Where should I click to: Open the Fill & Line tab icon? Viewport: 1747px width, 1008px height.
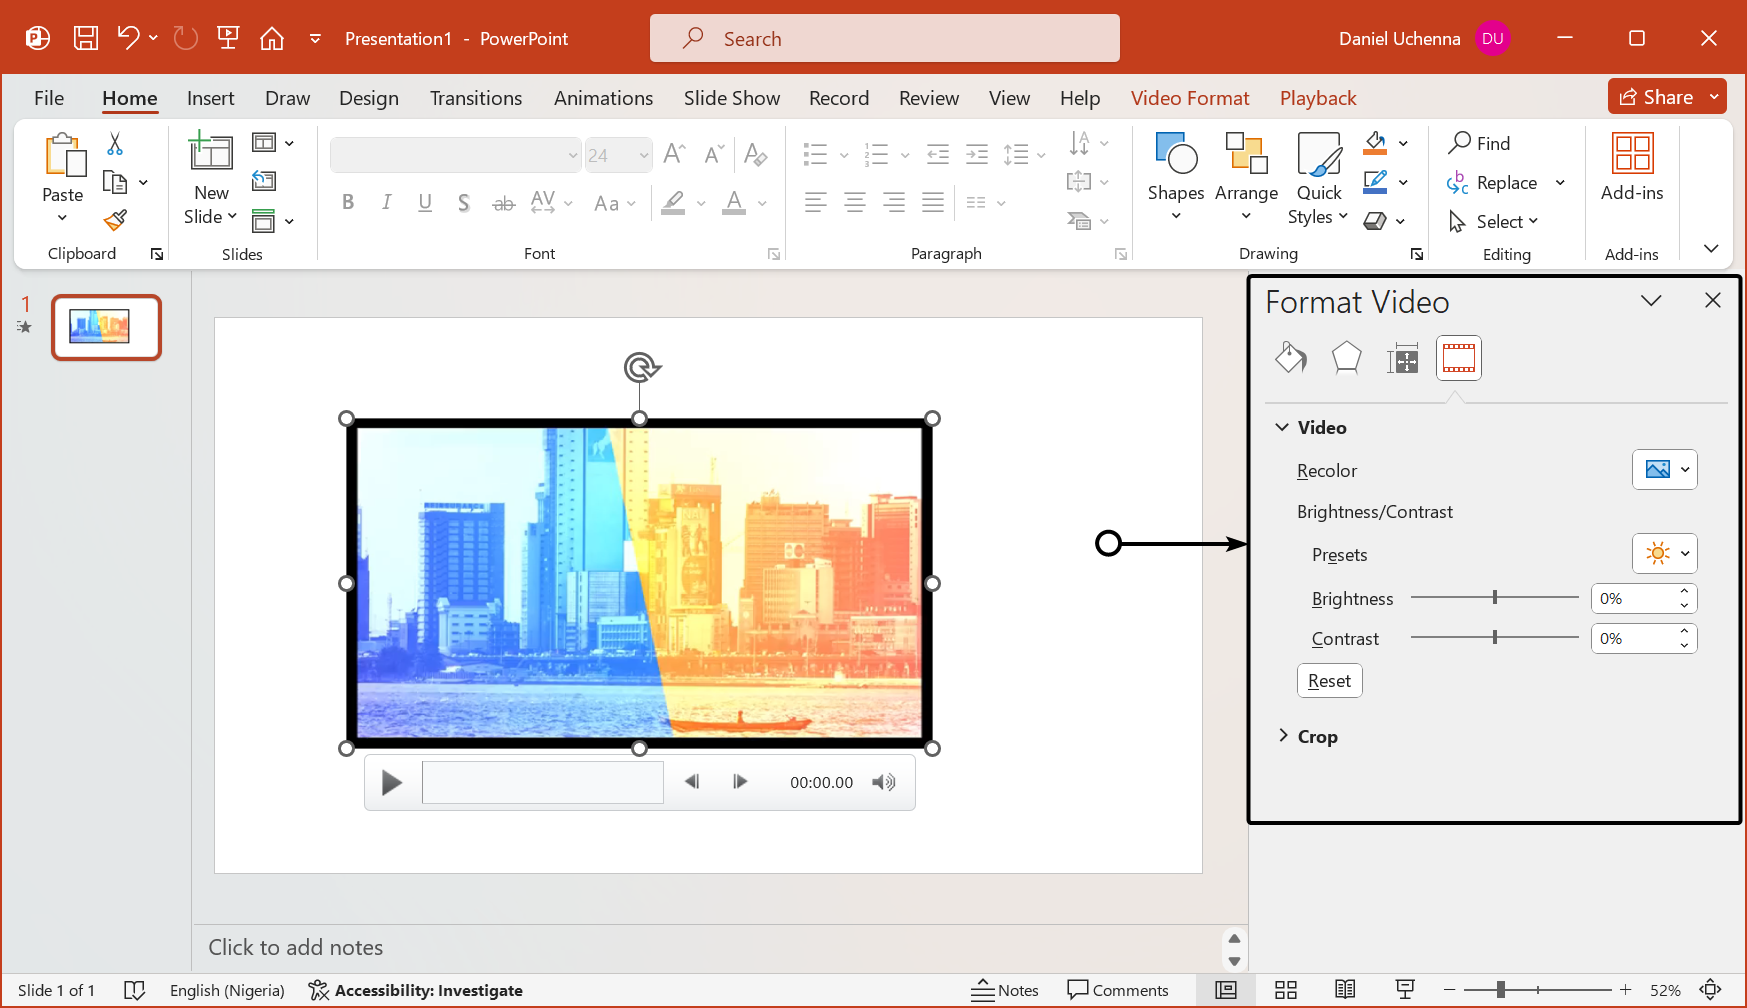1290,358
